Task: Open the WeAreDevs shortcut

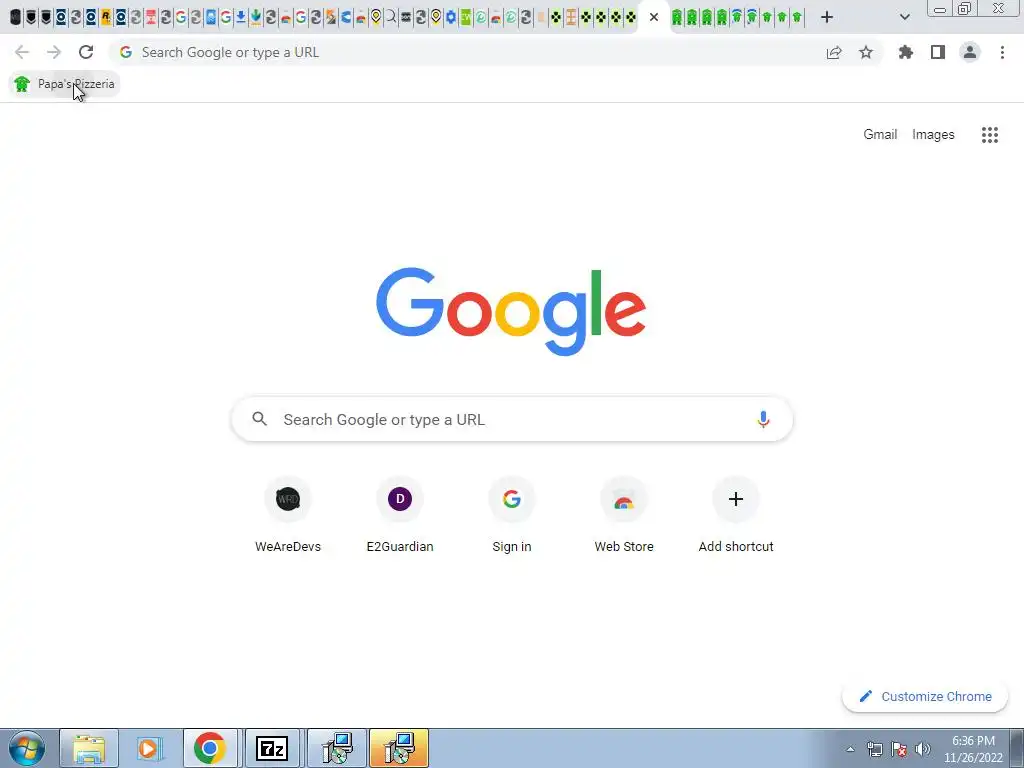Action: (x=288, y=516)
